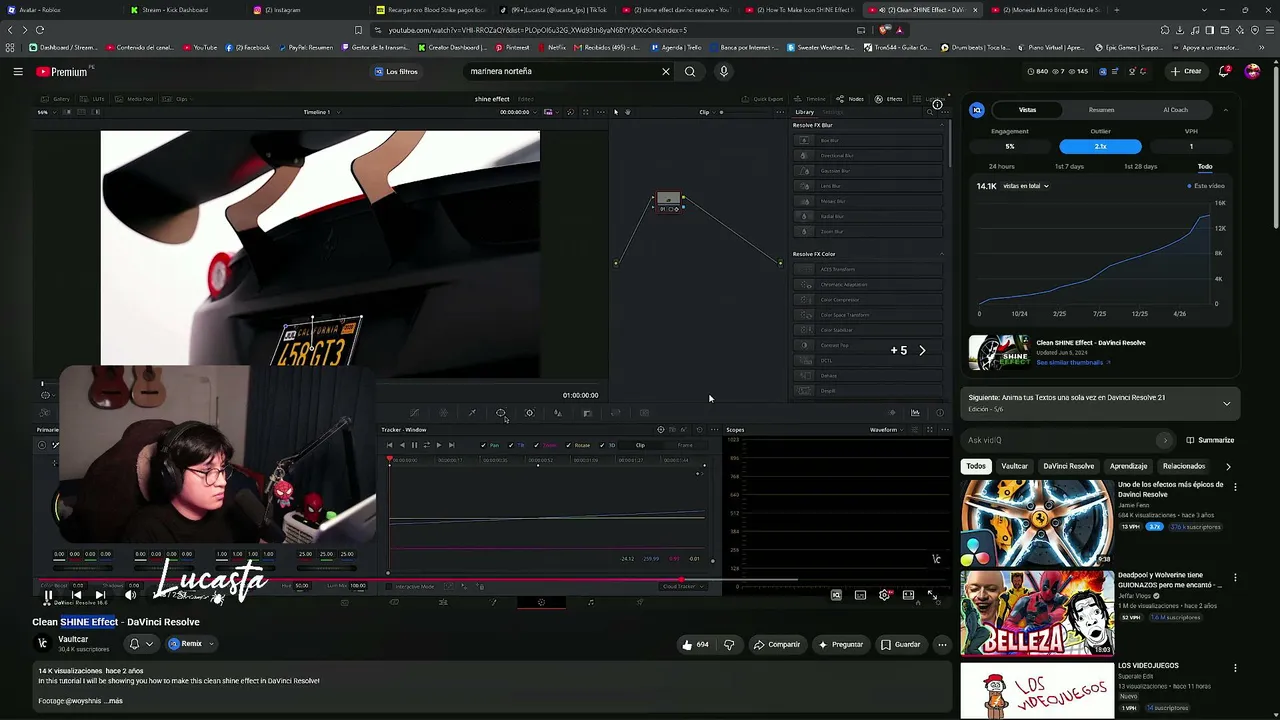The image size is (1280, 720).
Task: Select the 'Vaultcar' filter chip
Action: [x=1014, y=466]
